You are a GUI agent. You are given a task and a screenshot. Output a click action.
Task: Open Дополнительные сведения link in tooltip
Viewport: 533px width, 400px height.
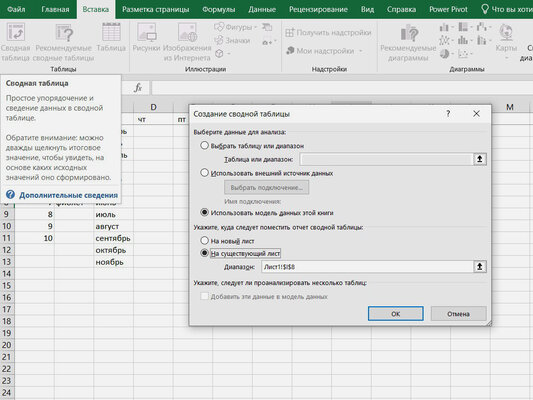click(68, 195)
